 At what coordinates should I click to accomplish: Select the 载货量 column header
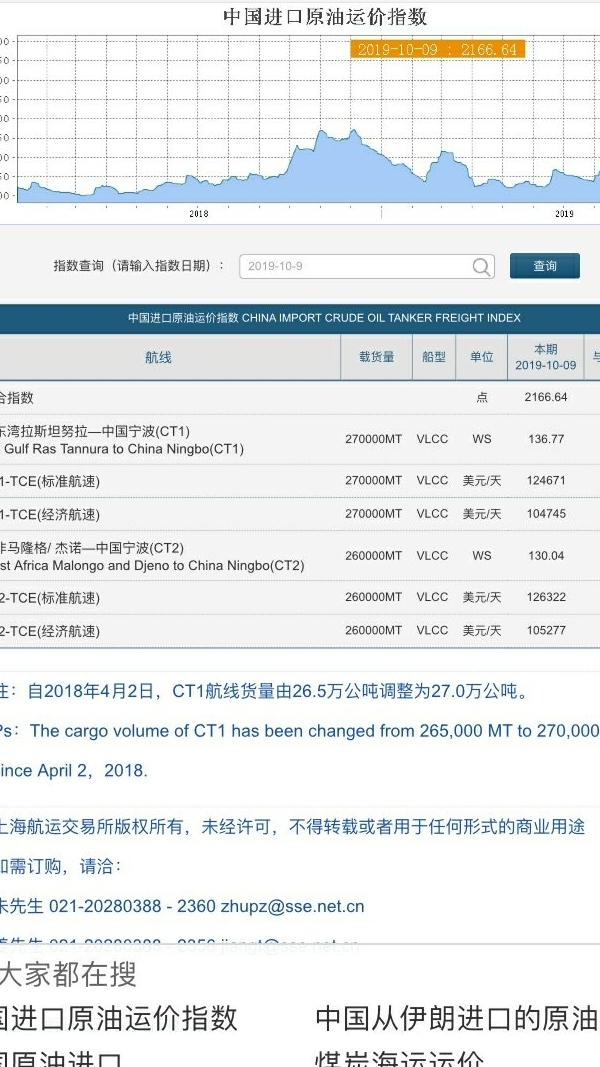(376, 358)
